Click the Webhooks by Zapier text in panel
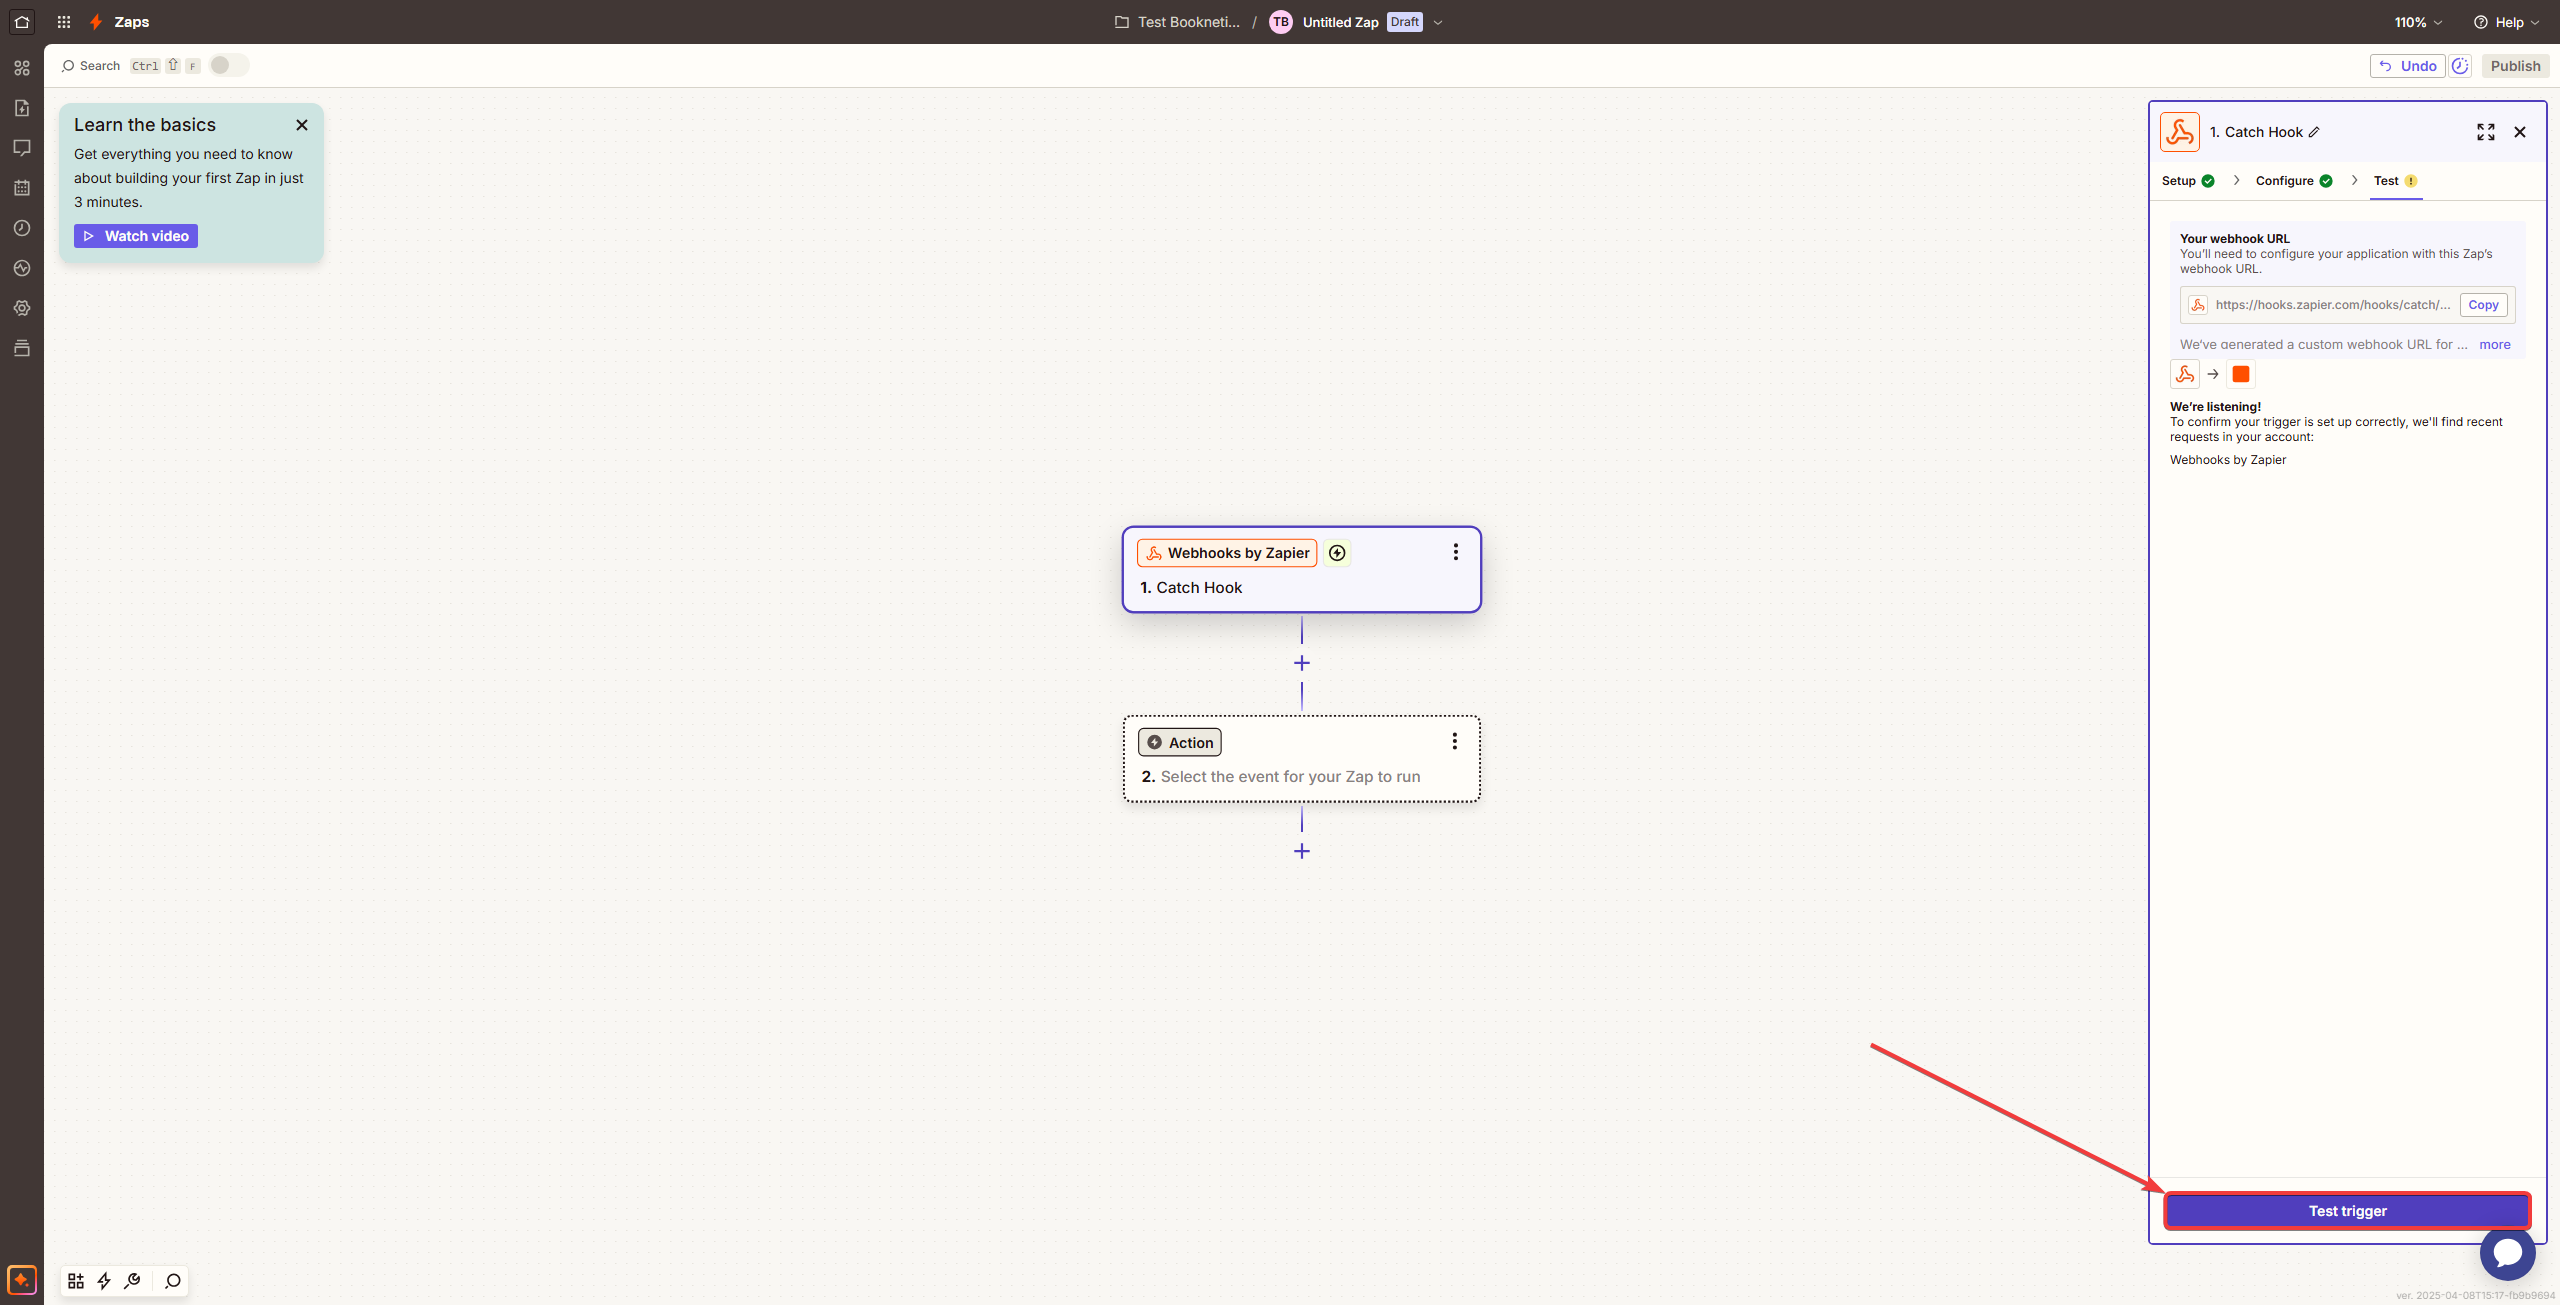This screenshot has width=2560, height=1305. tap(2228, 460)
